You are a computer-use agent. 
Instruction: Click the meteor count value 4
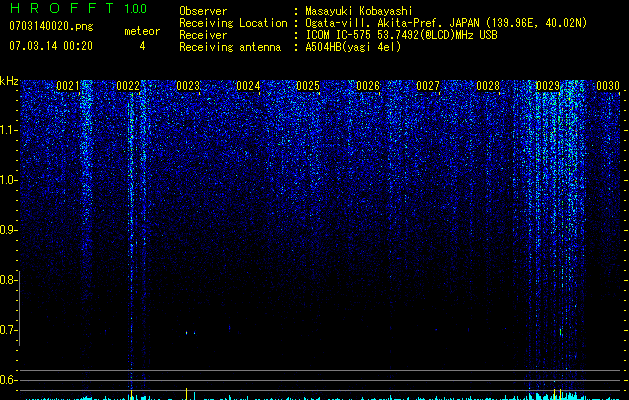142,46
